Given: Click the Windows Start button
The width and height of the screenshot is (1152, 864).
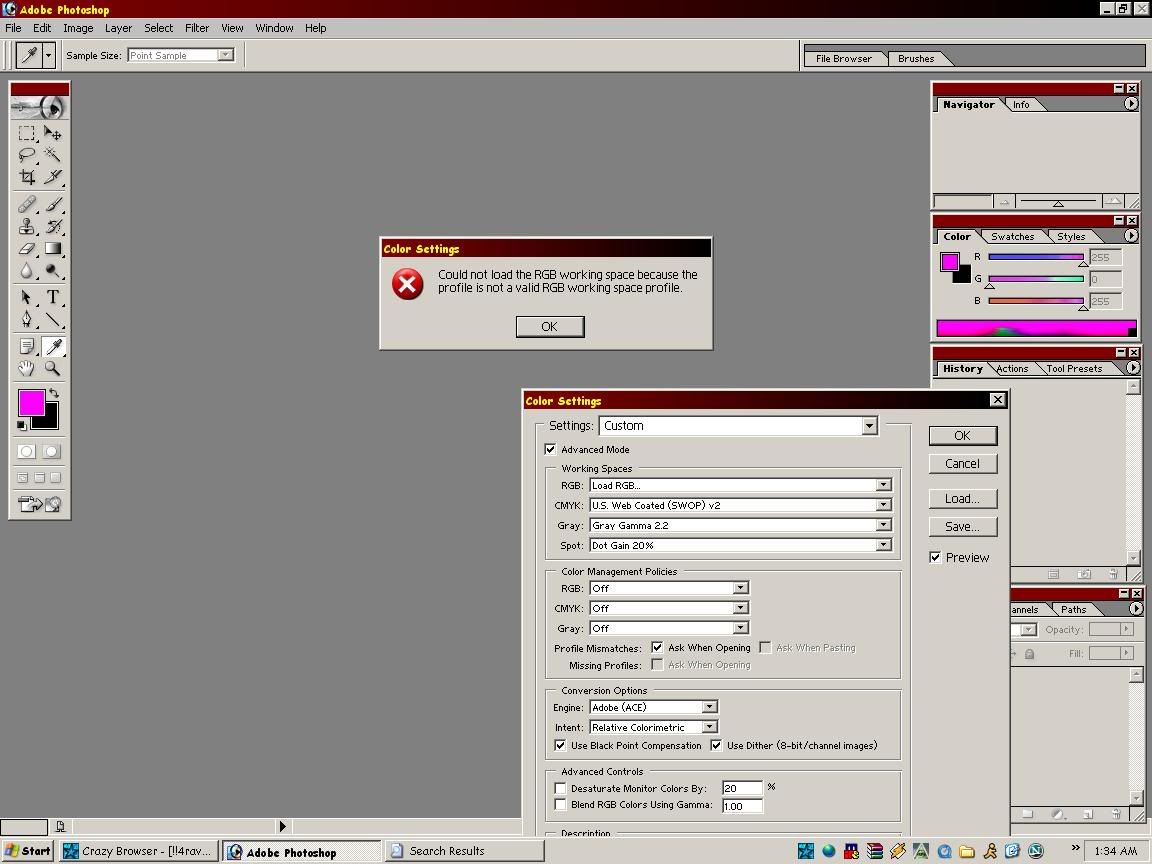Looking at the screenshot, I should coord(28,851).
